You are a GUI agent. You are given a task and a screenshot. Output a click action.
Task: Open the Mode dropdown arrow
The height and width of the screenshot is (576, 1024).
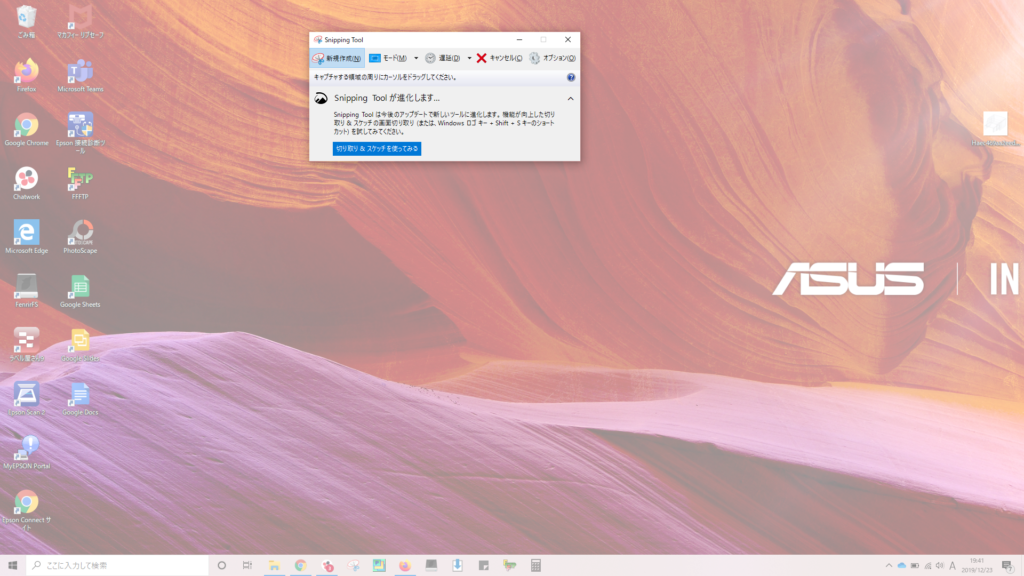click(x=416, y=58)
